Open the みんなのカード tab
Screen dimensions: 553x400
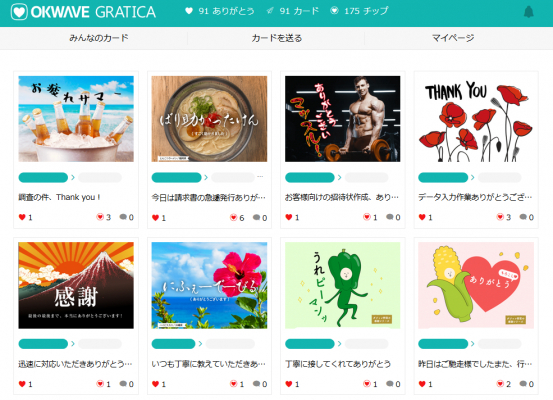[x=99, y=38]
